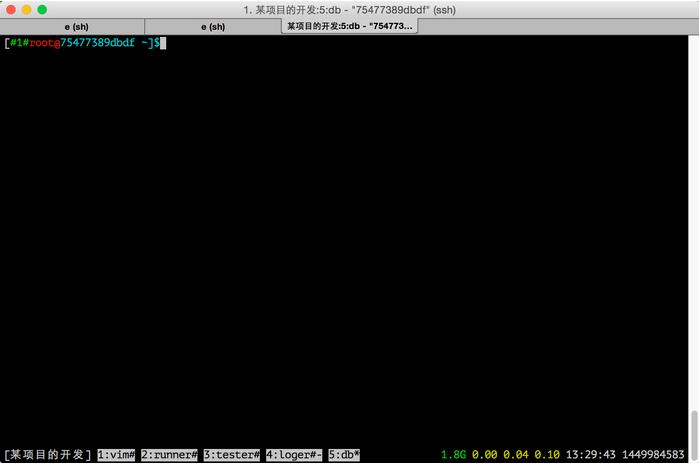Click the window title text in title bar
Viewport: 699px width, 465px height.
pos(350,10)
